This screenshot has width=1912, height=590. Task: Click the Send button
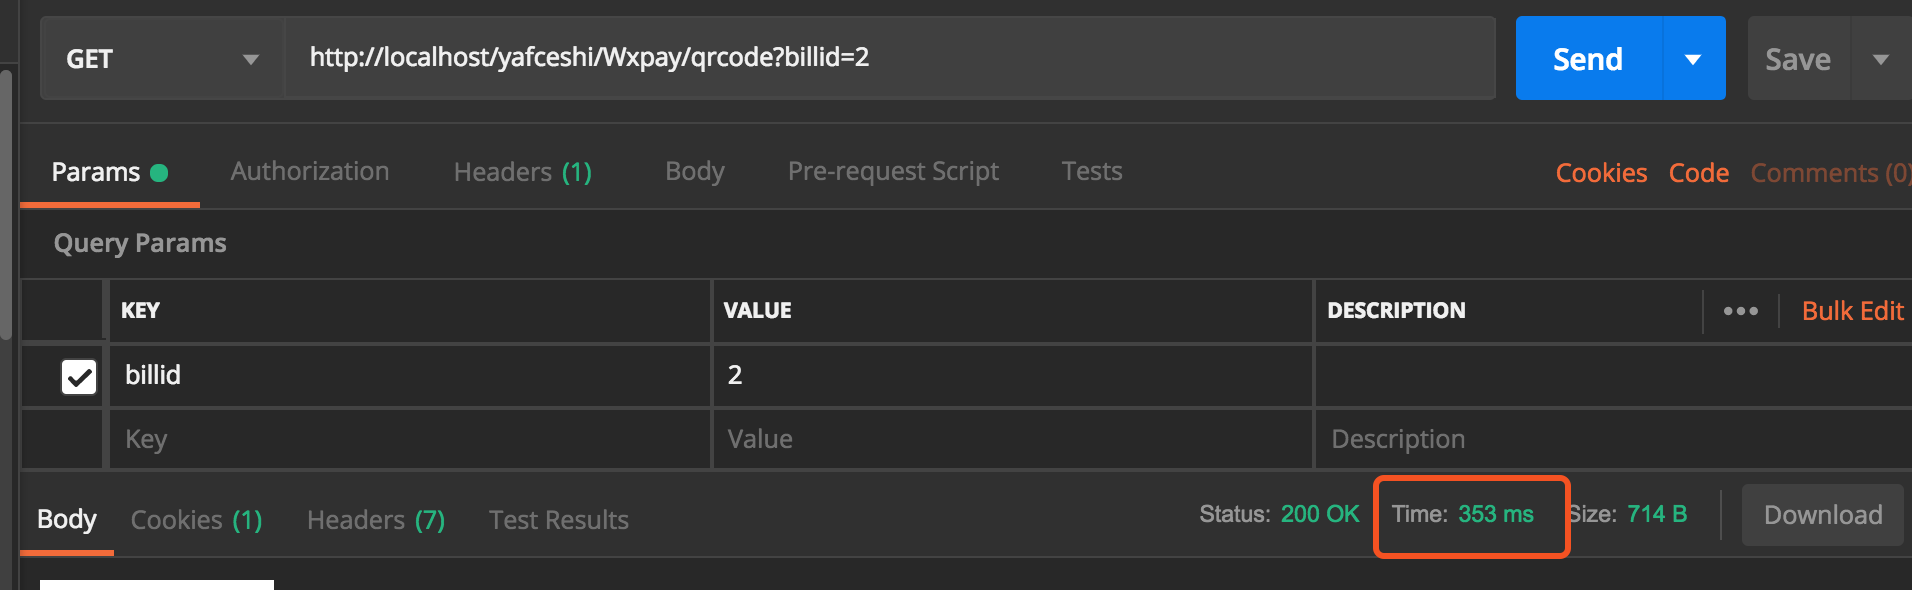(1588, 59)
